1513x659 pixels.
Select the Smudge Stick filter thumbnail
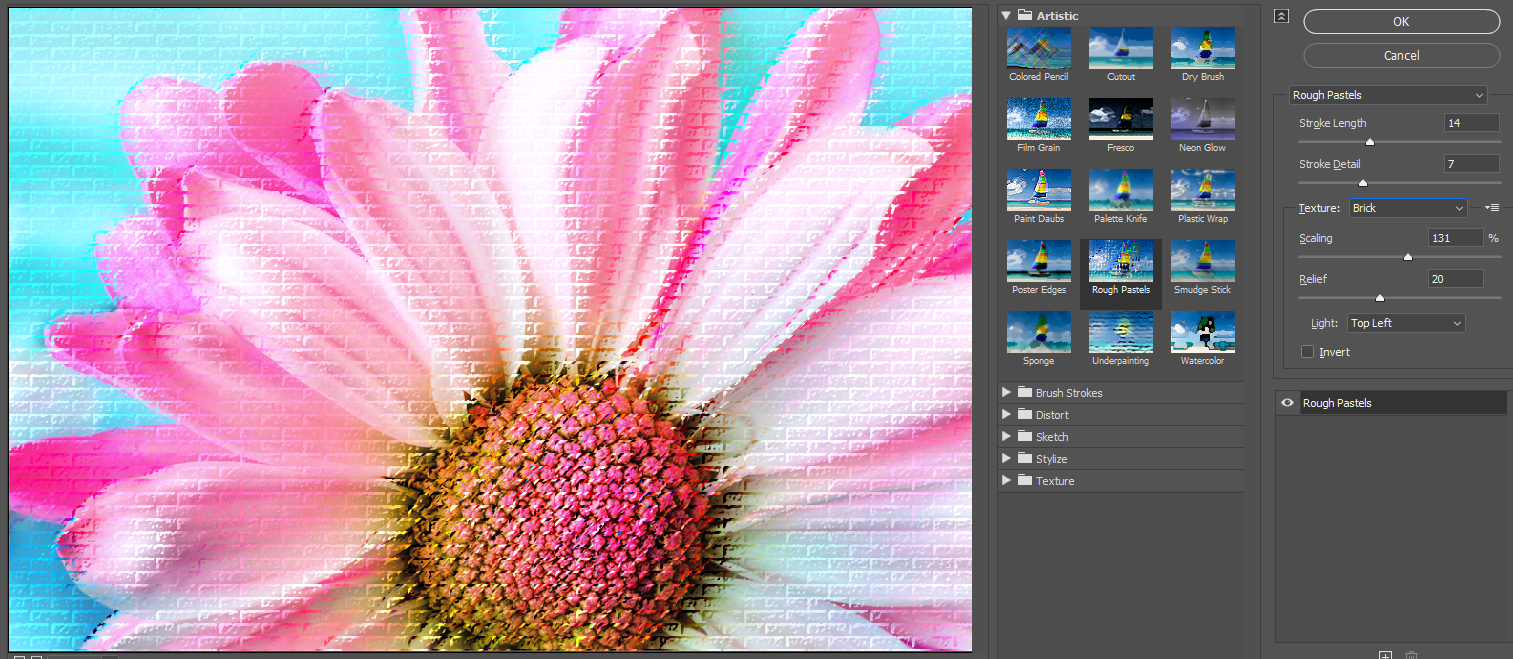1202,261
